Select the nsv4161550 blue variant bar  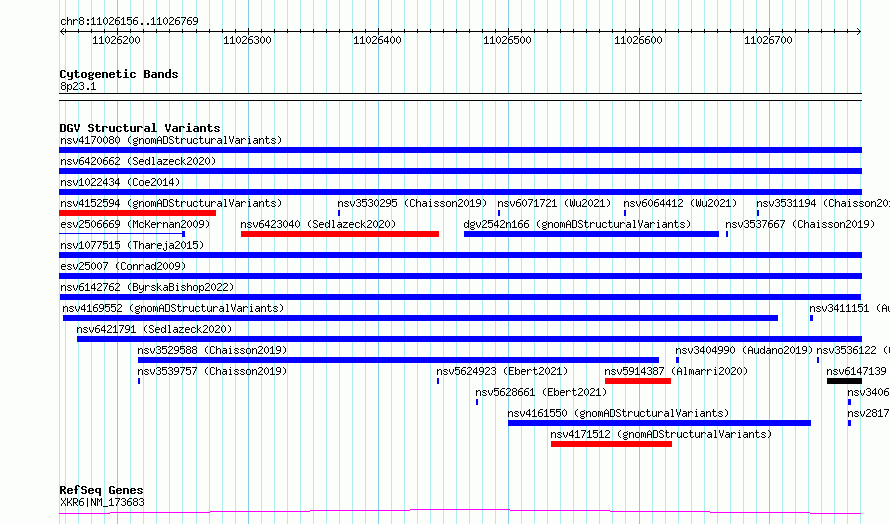(660, 423)
